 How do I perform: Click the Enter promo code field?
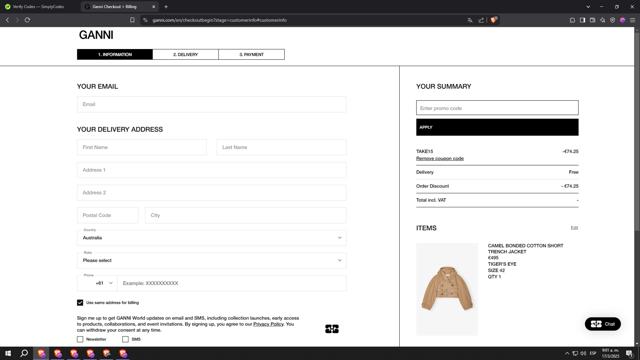click(497, 108)
